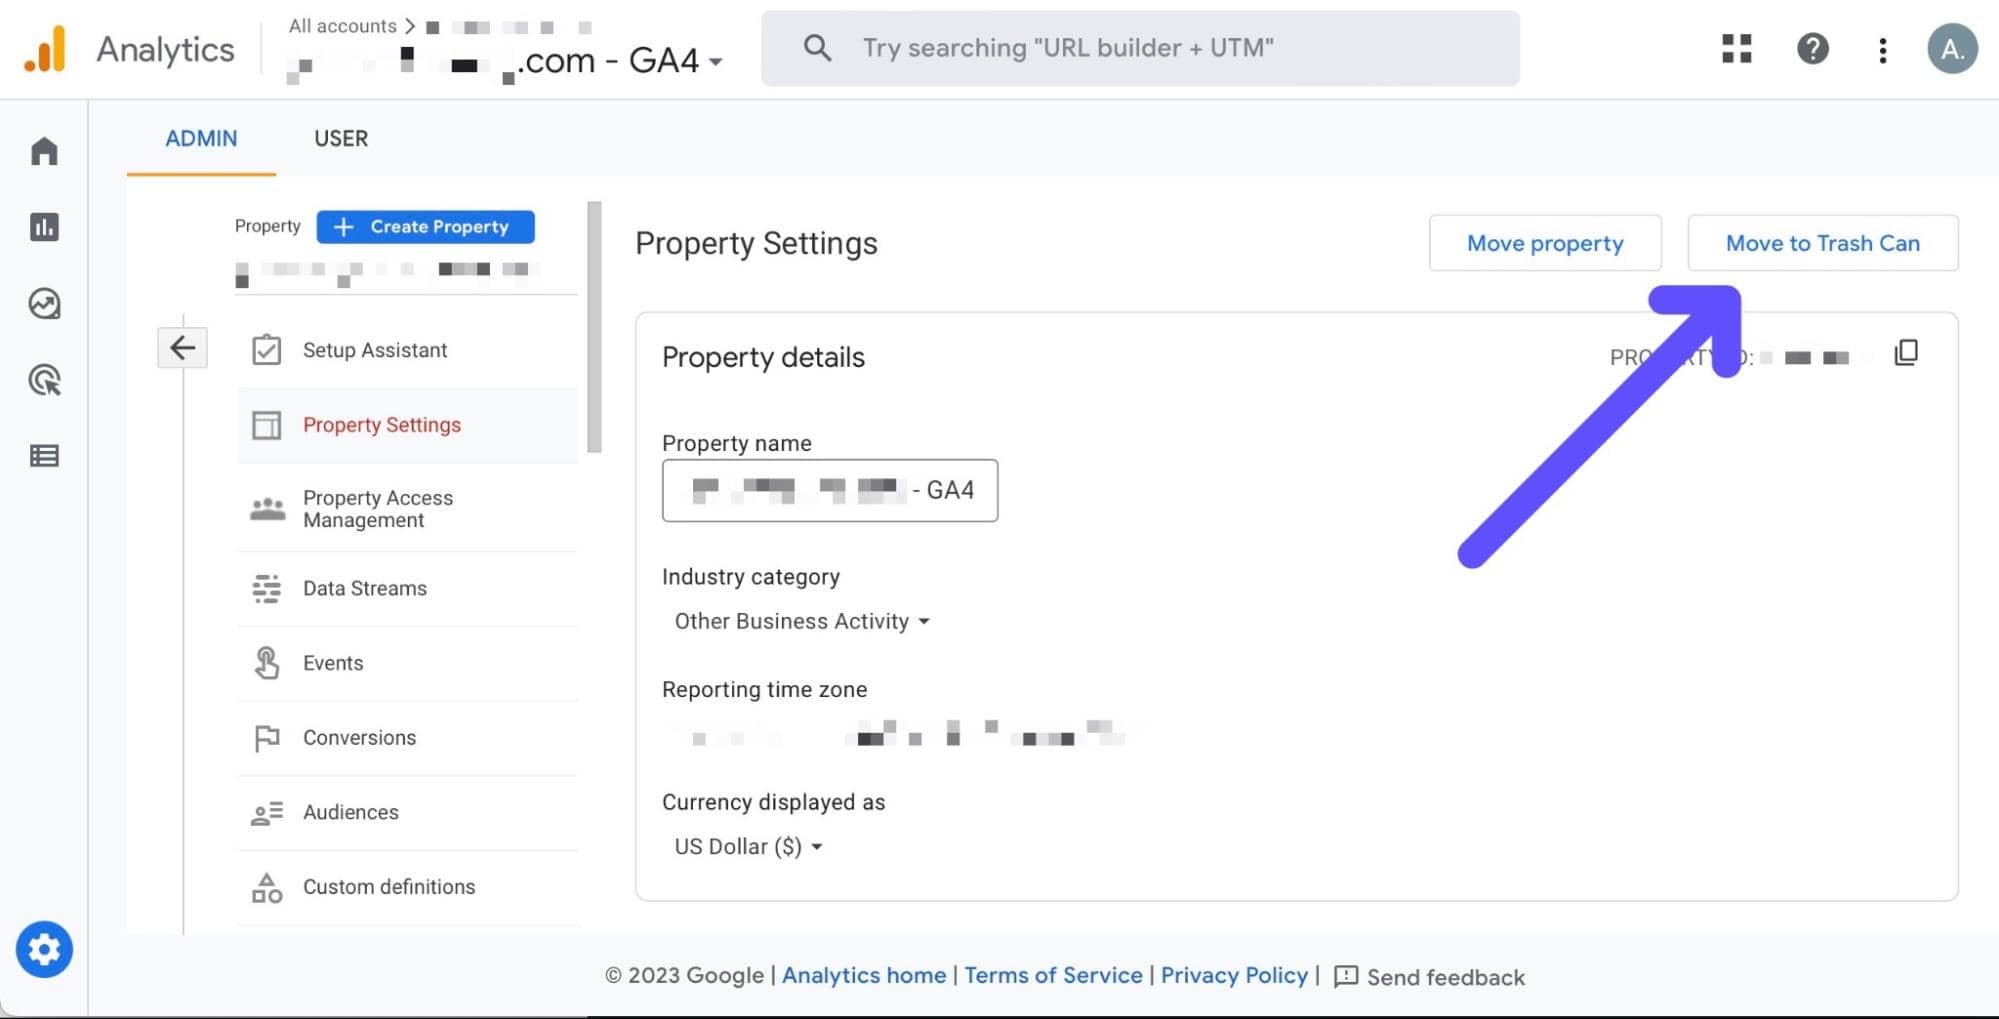Switch to the USER tab
The height and width of the screenshot is (1019, 1999).
[x=341, y=138]
